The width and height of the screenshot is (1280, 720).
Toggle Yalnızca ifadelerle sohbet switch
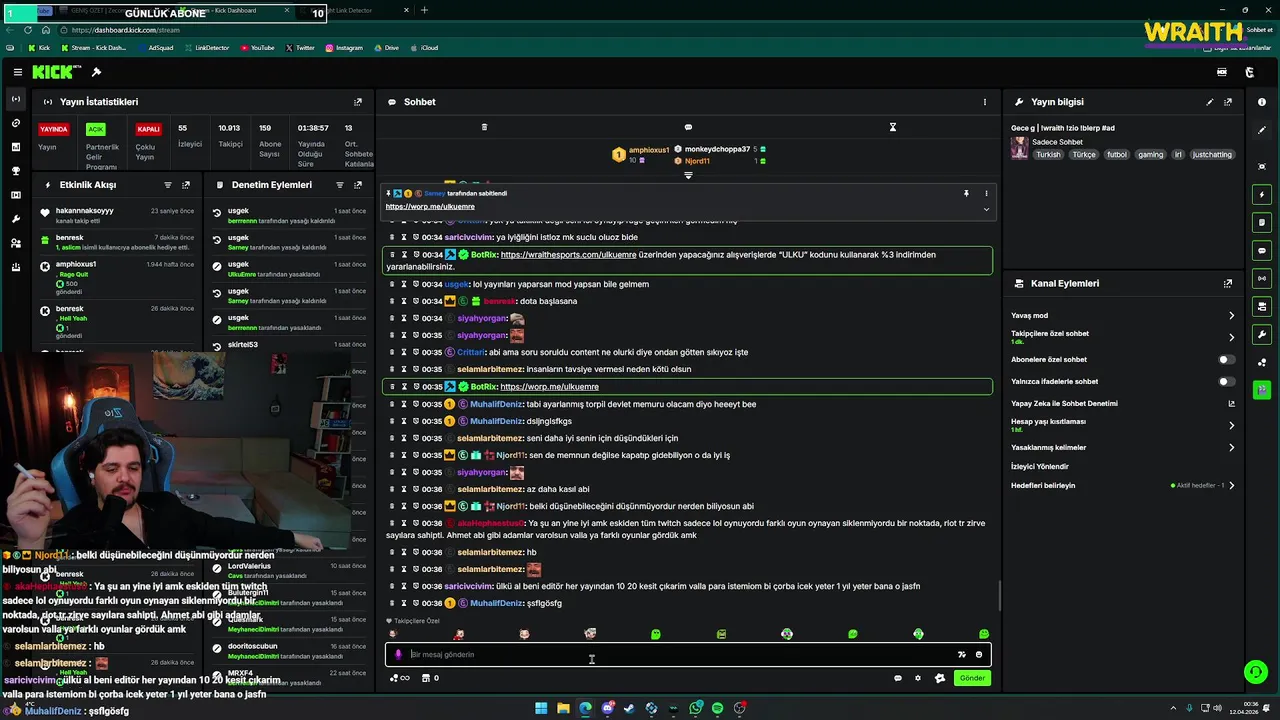[x=1226, y=381]
